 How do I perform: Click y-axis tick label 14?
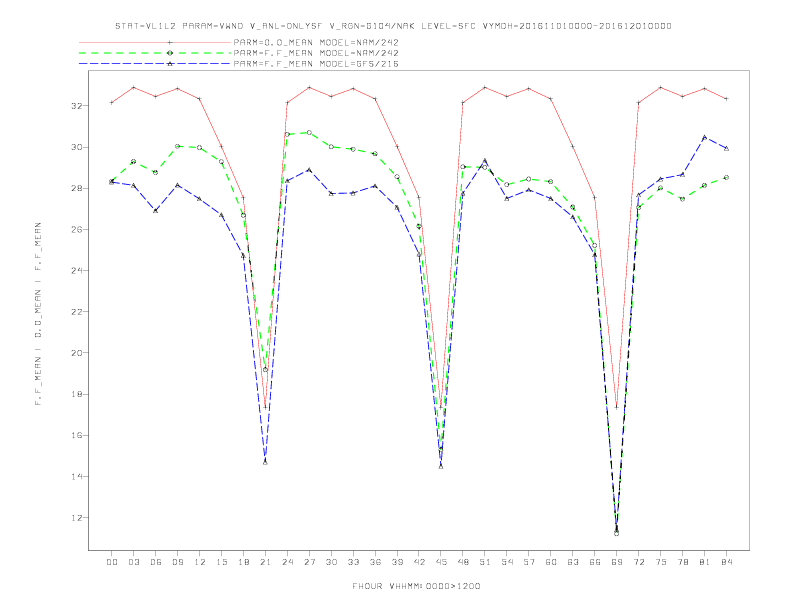tap(77, 477)
